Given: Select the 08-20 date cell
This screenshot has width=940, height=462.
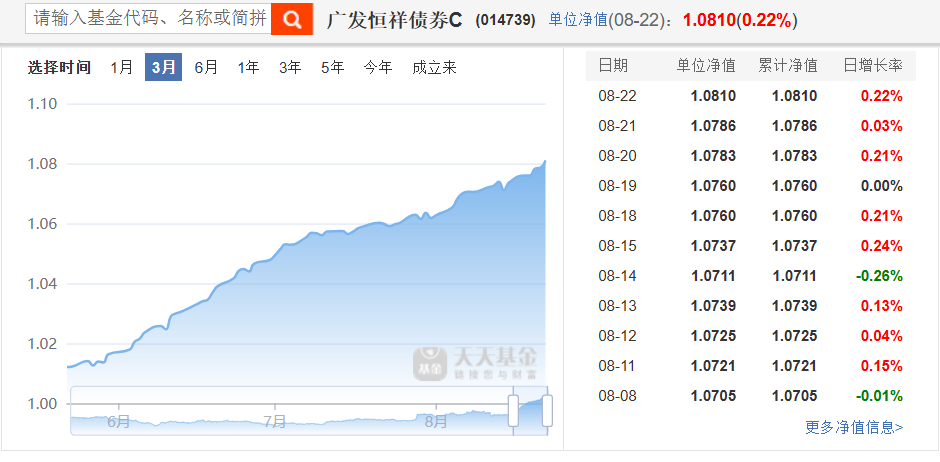Looking at the screenshot, I should (617, 156).
